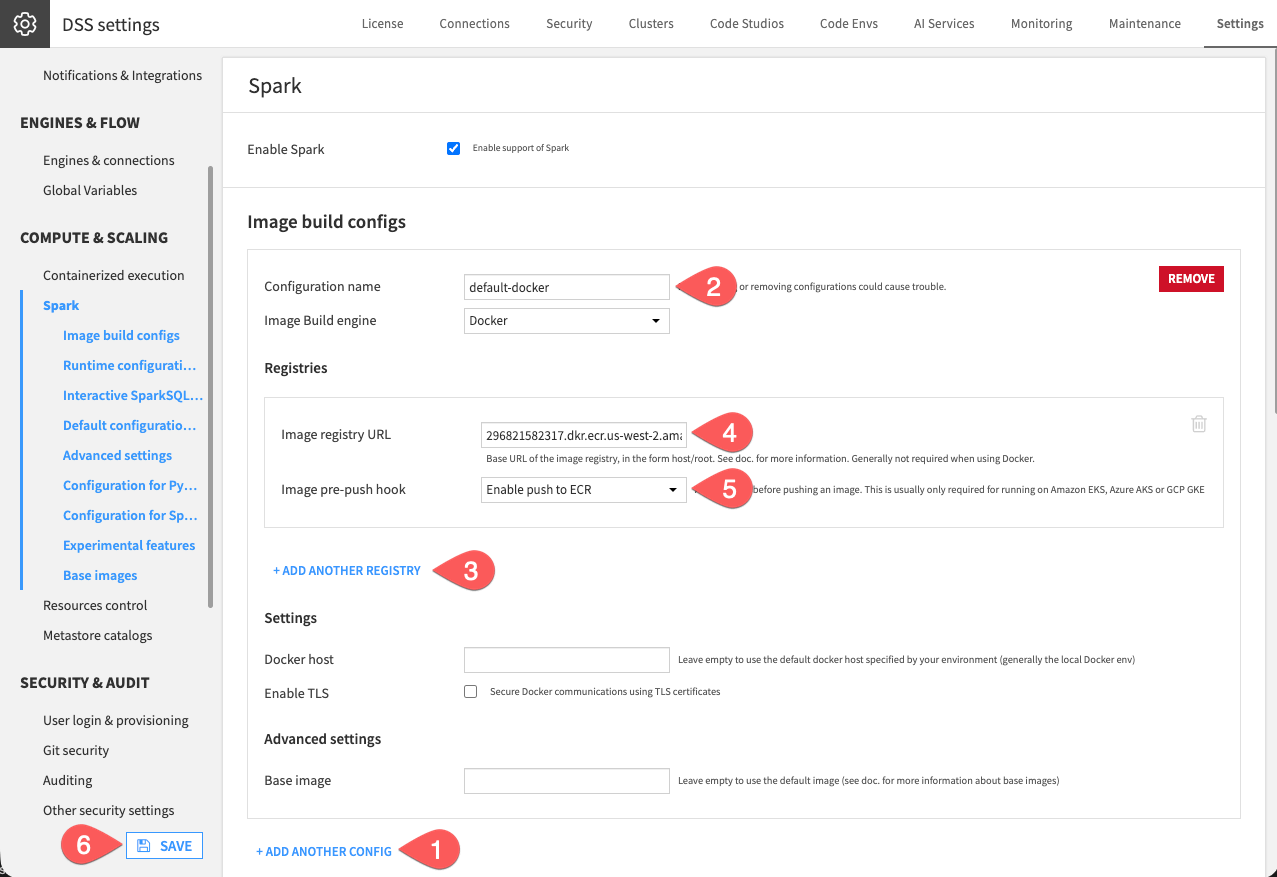
Task: Switch to Code Studios tab
Action: tap(747, 24)
